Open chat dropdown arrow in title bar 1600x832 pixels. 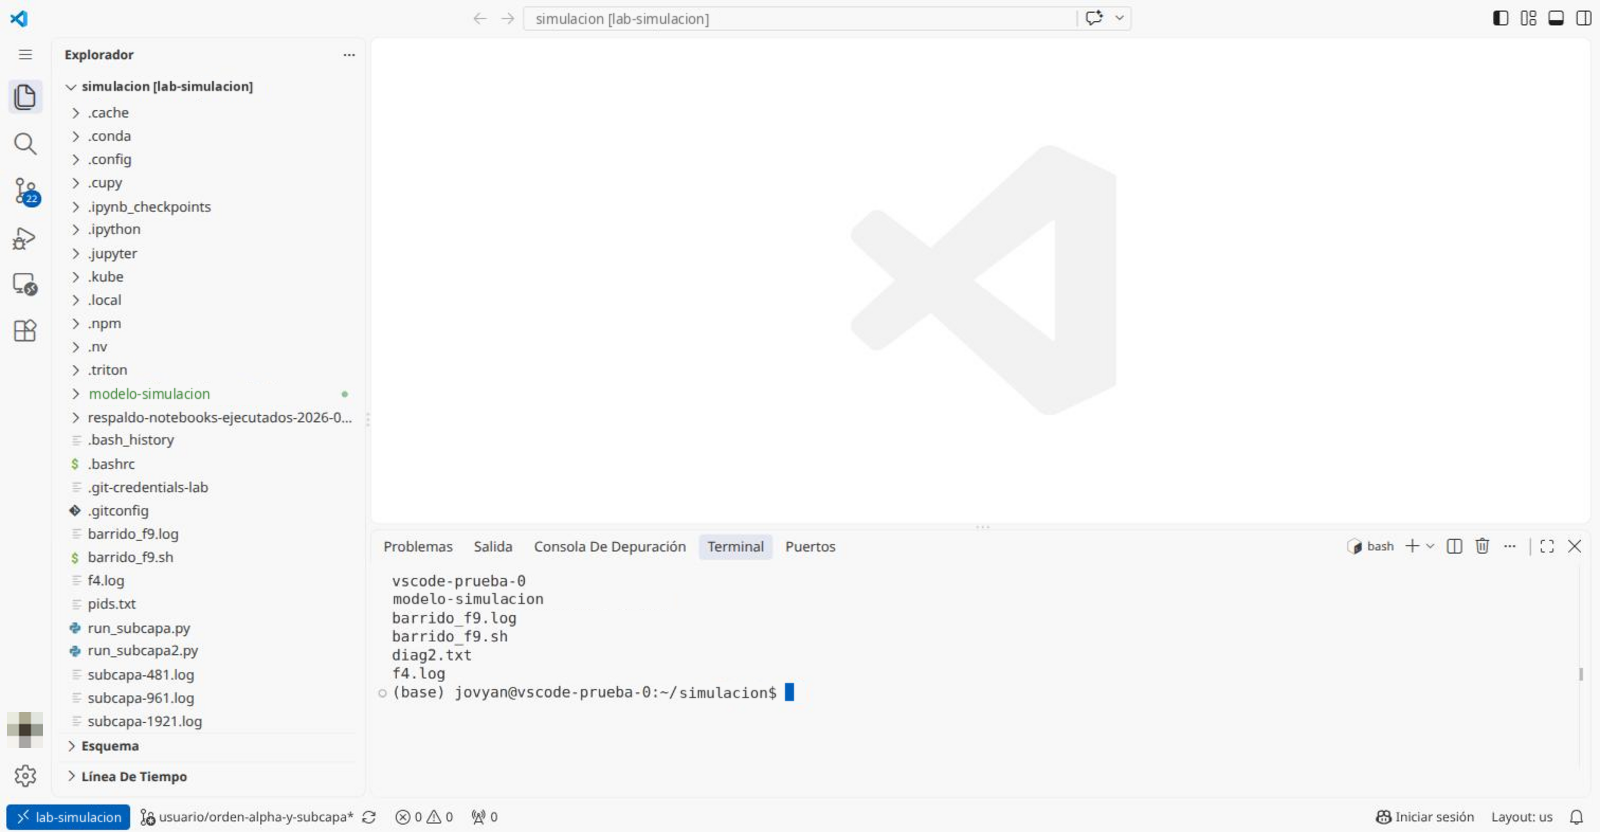pos(1120,18)
